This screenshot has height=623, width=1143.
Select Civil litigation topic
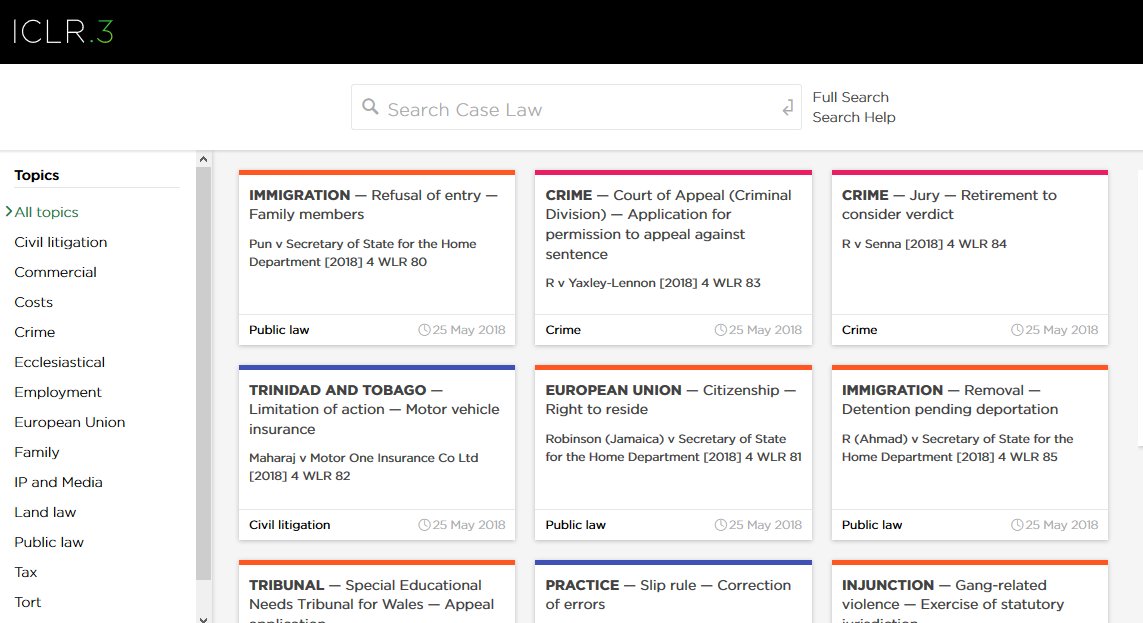coord(61,242)
